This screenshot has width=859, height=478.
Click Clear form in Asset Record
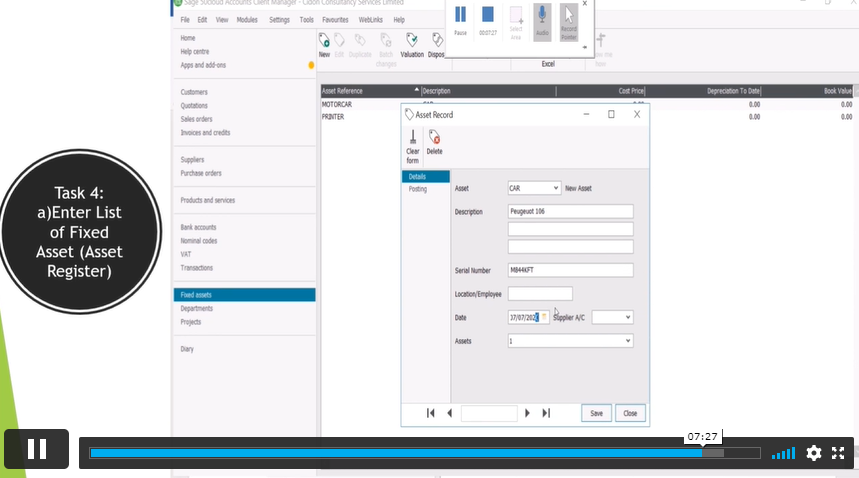413,146
